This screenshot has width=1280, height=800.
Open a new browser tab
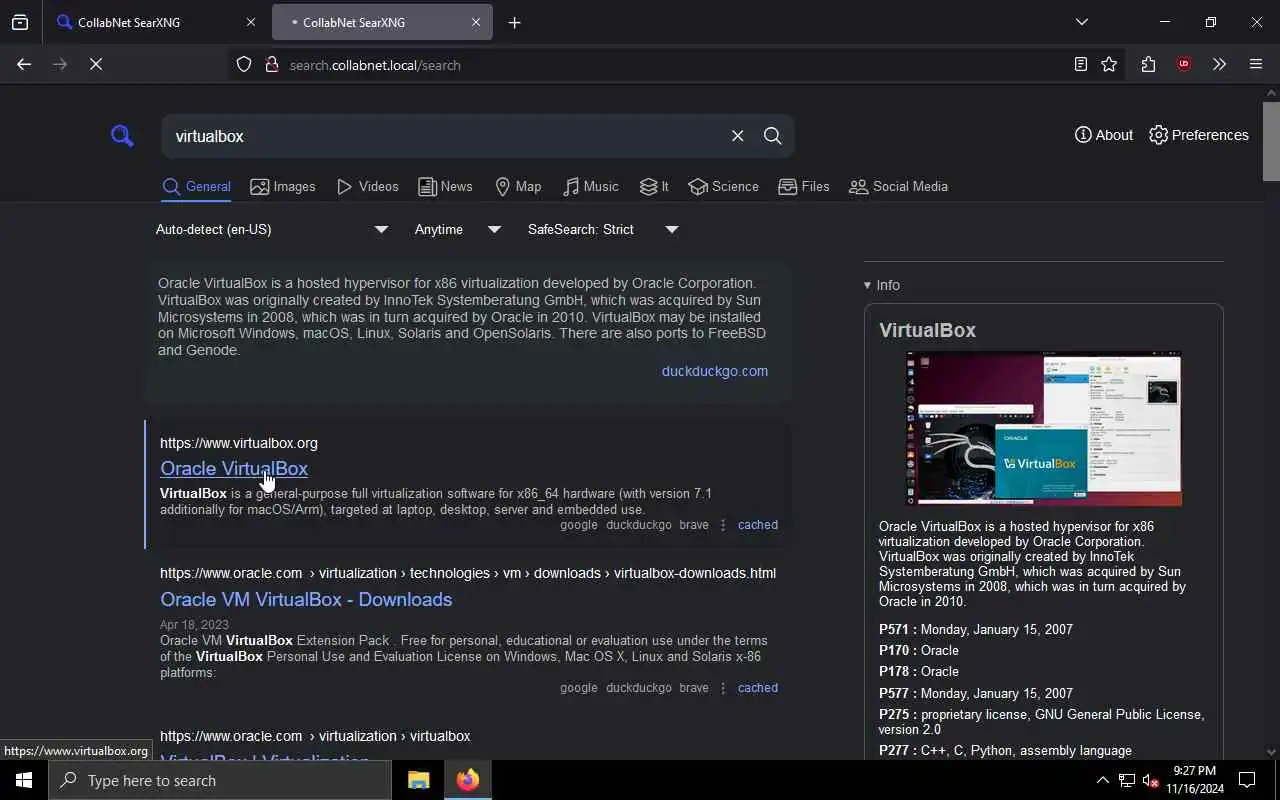click(515, 22)
